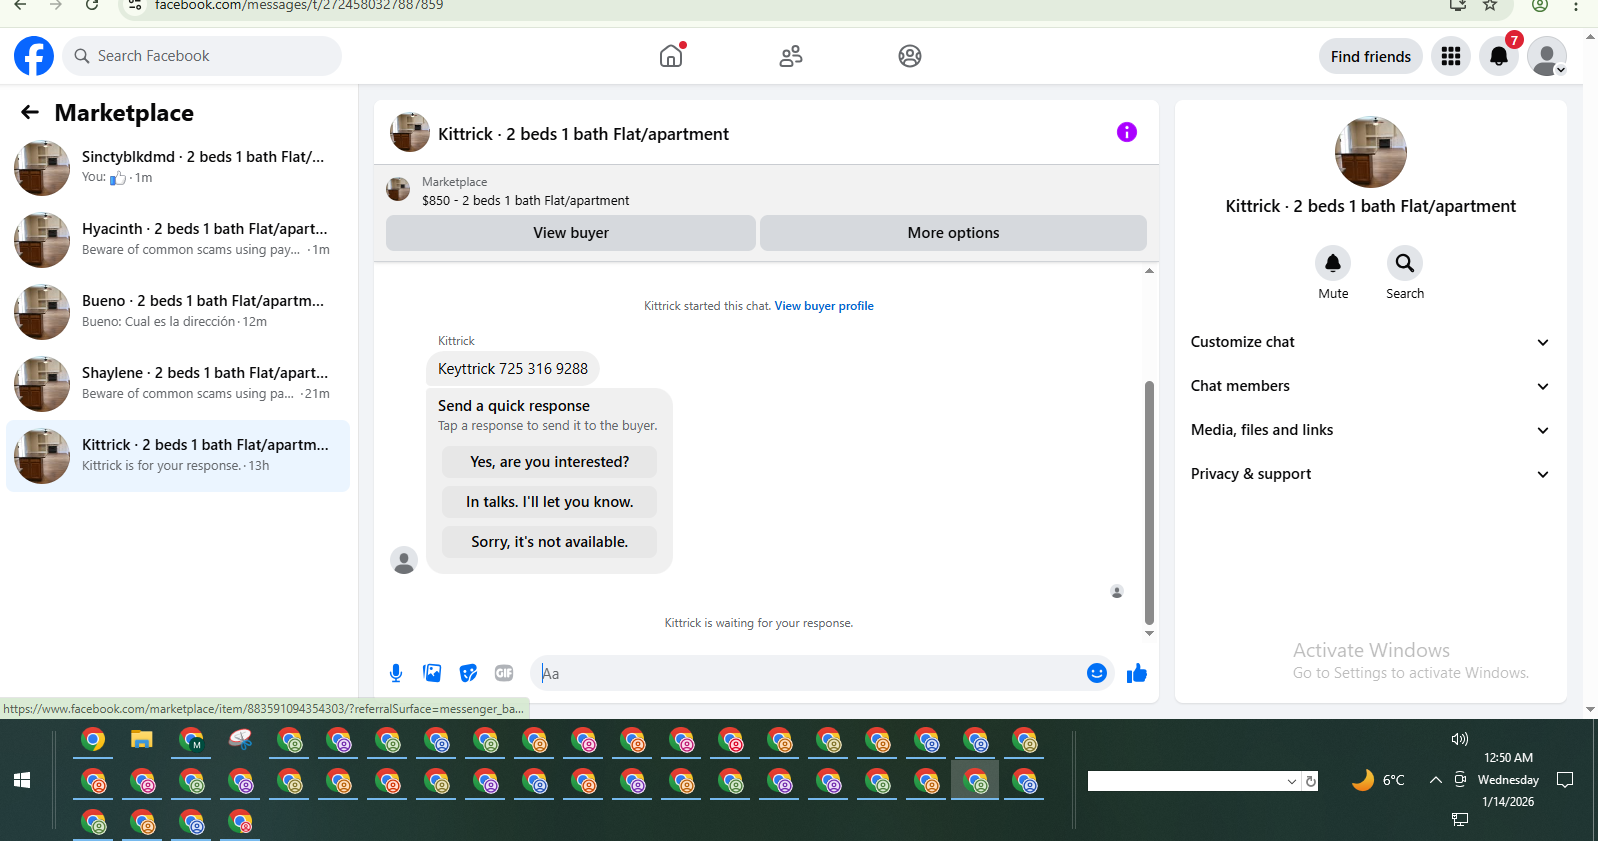Open File Explorer from taskbar
Image resolution: width=1598 pixels, height=841 pixels.
[141, 740]
